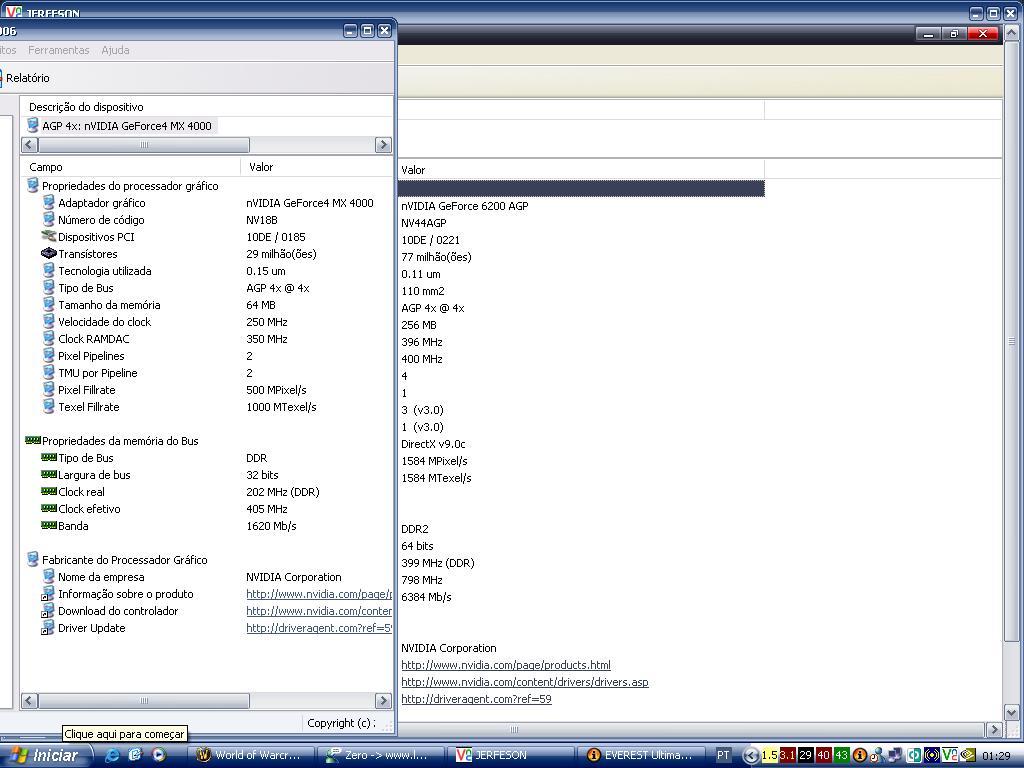This screenshot has width=1024, height=768.
Task: Click the PT language indicator
Action: 723,755
